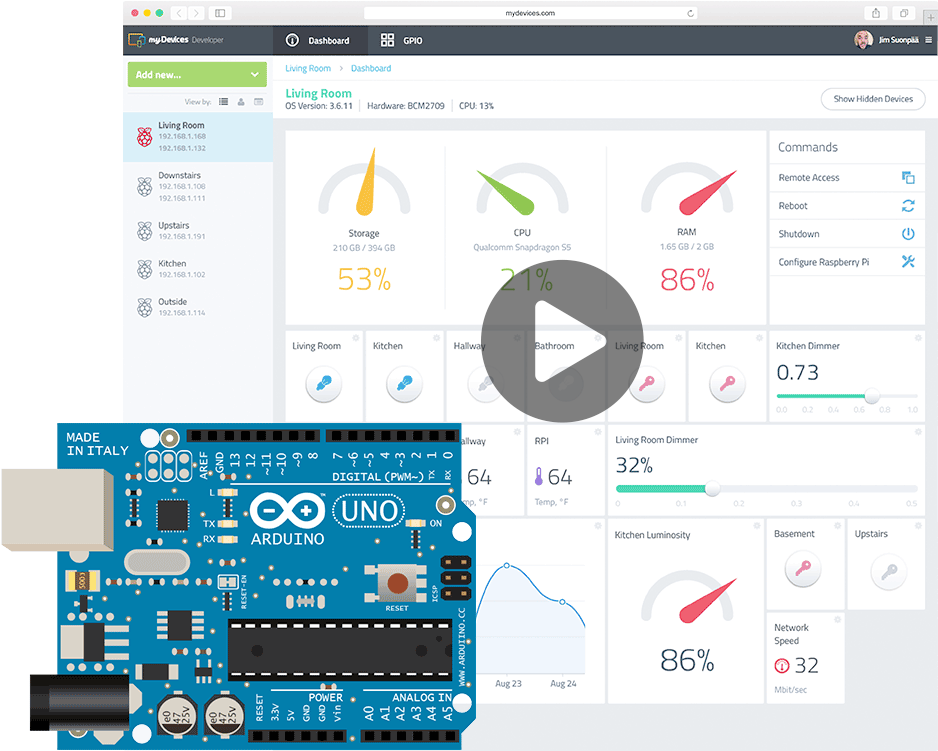The height and width of the screenshot is (751, 938).
Task: Click the "53%" Storage value
Action: click(x=364, y=279)
